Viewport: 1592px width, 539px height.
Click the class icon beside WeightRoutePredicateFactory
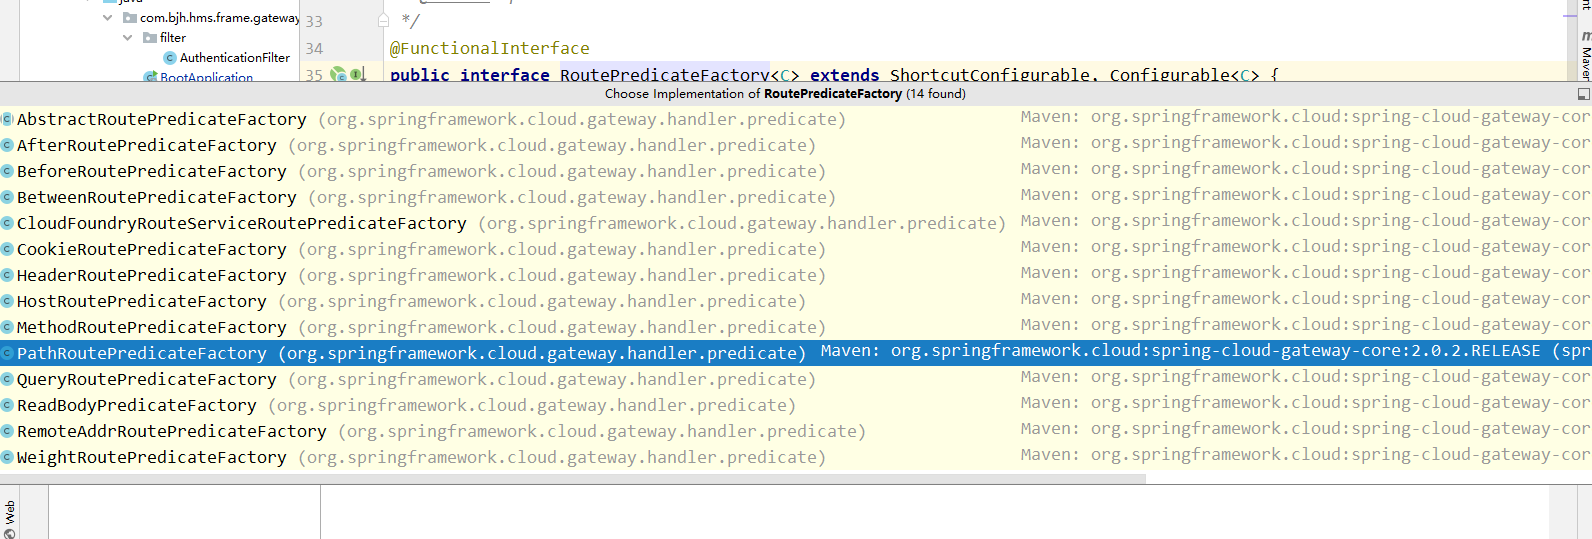[7, 457]
